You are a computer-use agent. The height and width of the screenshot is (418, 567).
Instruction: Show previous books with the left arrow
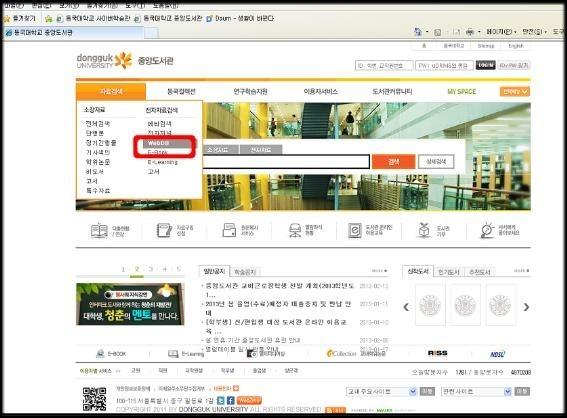click(x=406, y=307)
